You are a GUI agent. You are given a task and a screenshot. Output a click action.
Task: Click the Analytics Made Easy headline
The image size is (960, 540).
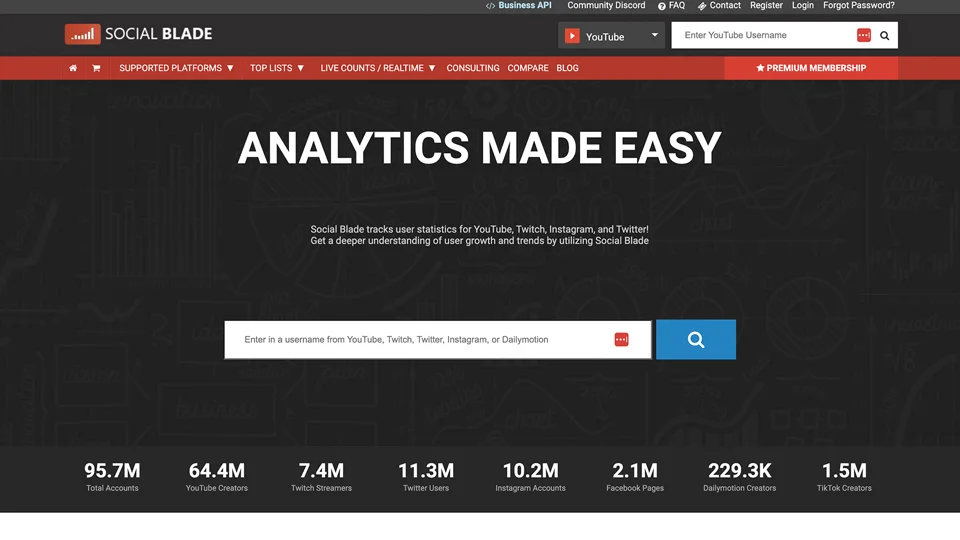click(479, 148)
